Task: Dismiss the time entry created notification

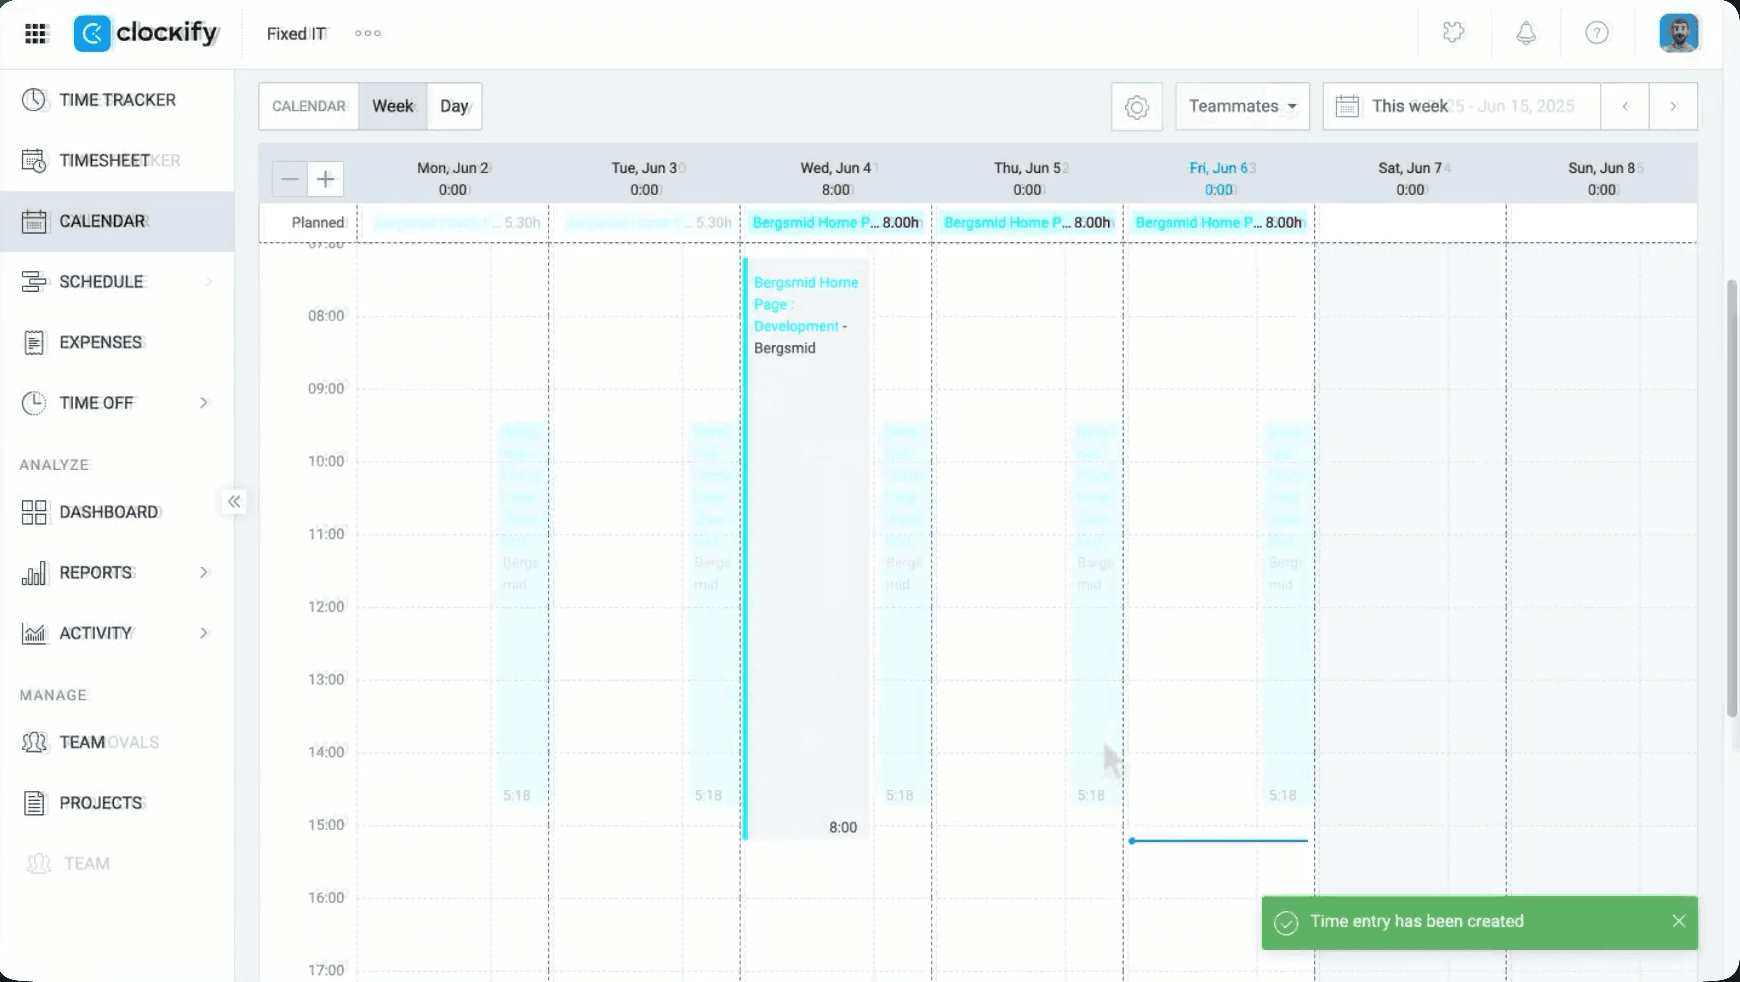Action: click(1679, 921)
